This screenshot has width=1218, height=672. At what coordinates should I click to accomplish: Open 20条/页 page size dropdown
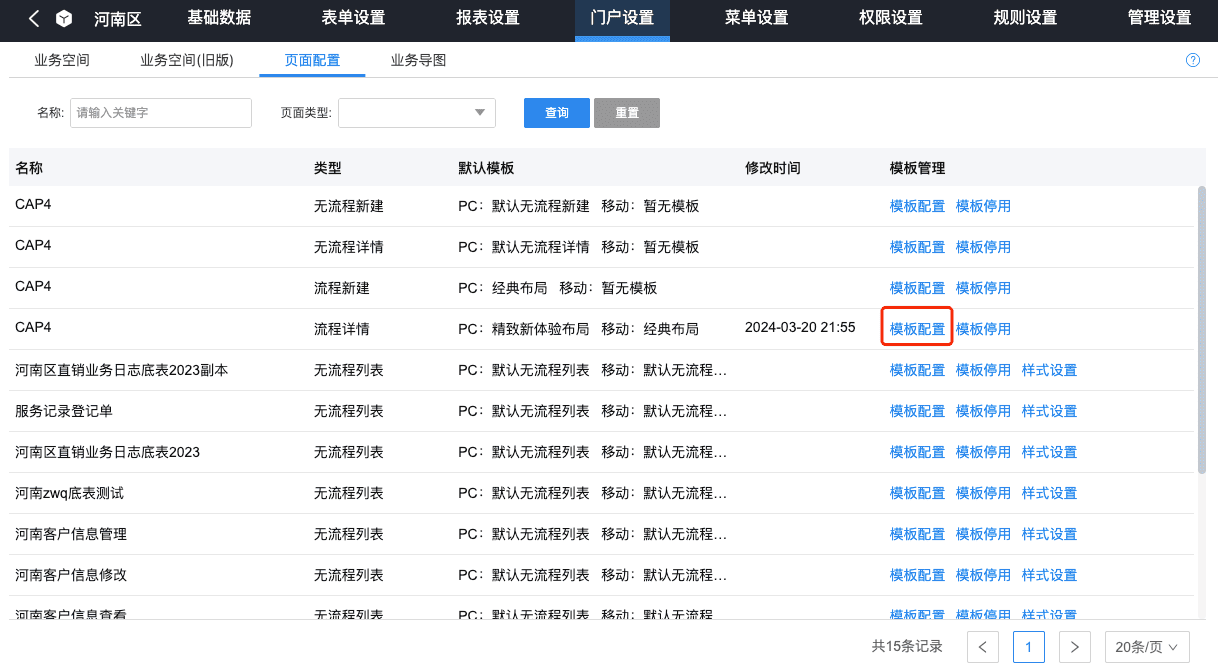click(1147, 647)
